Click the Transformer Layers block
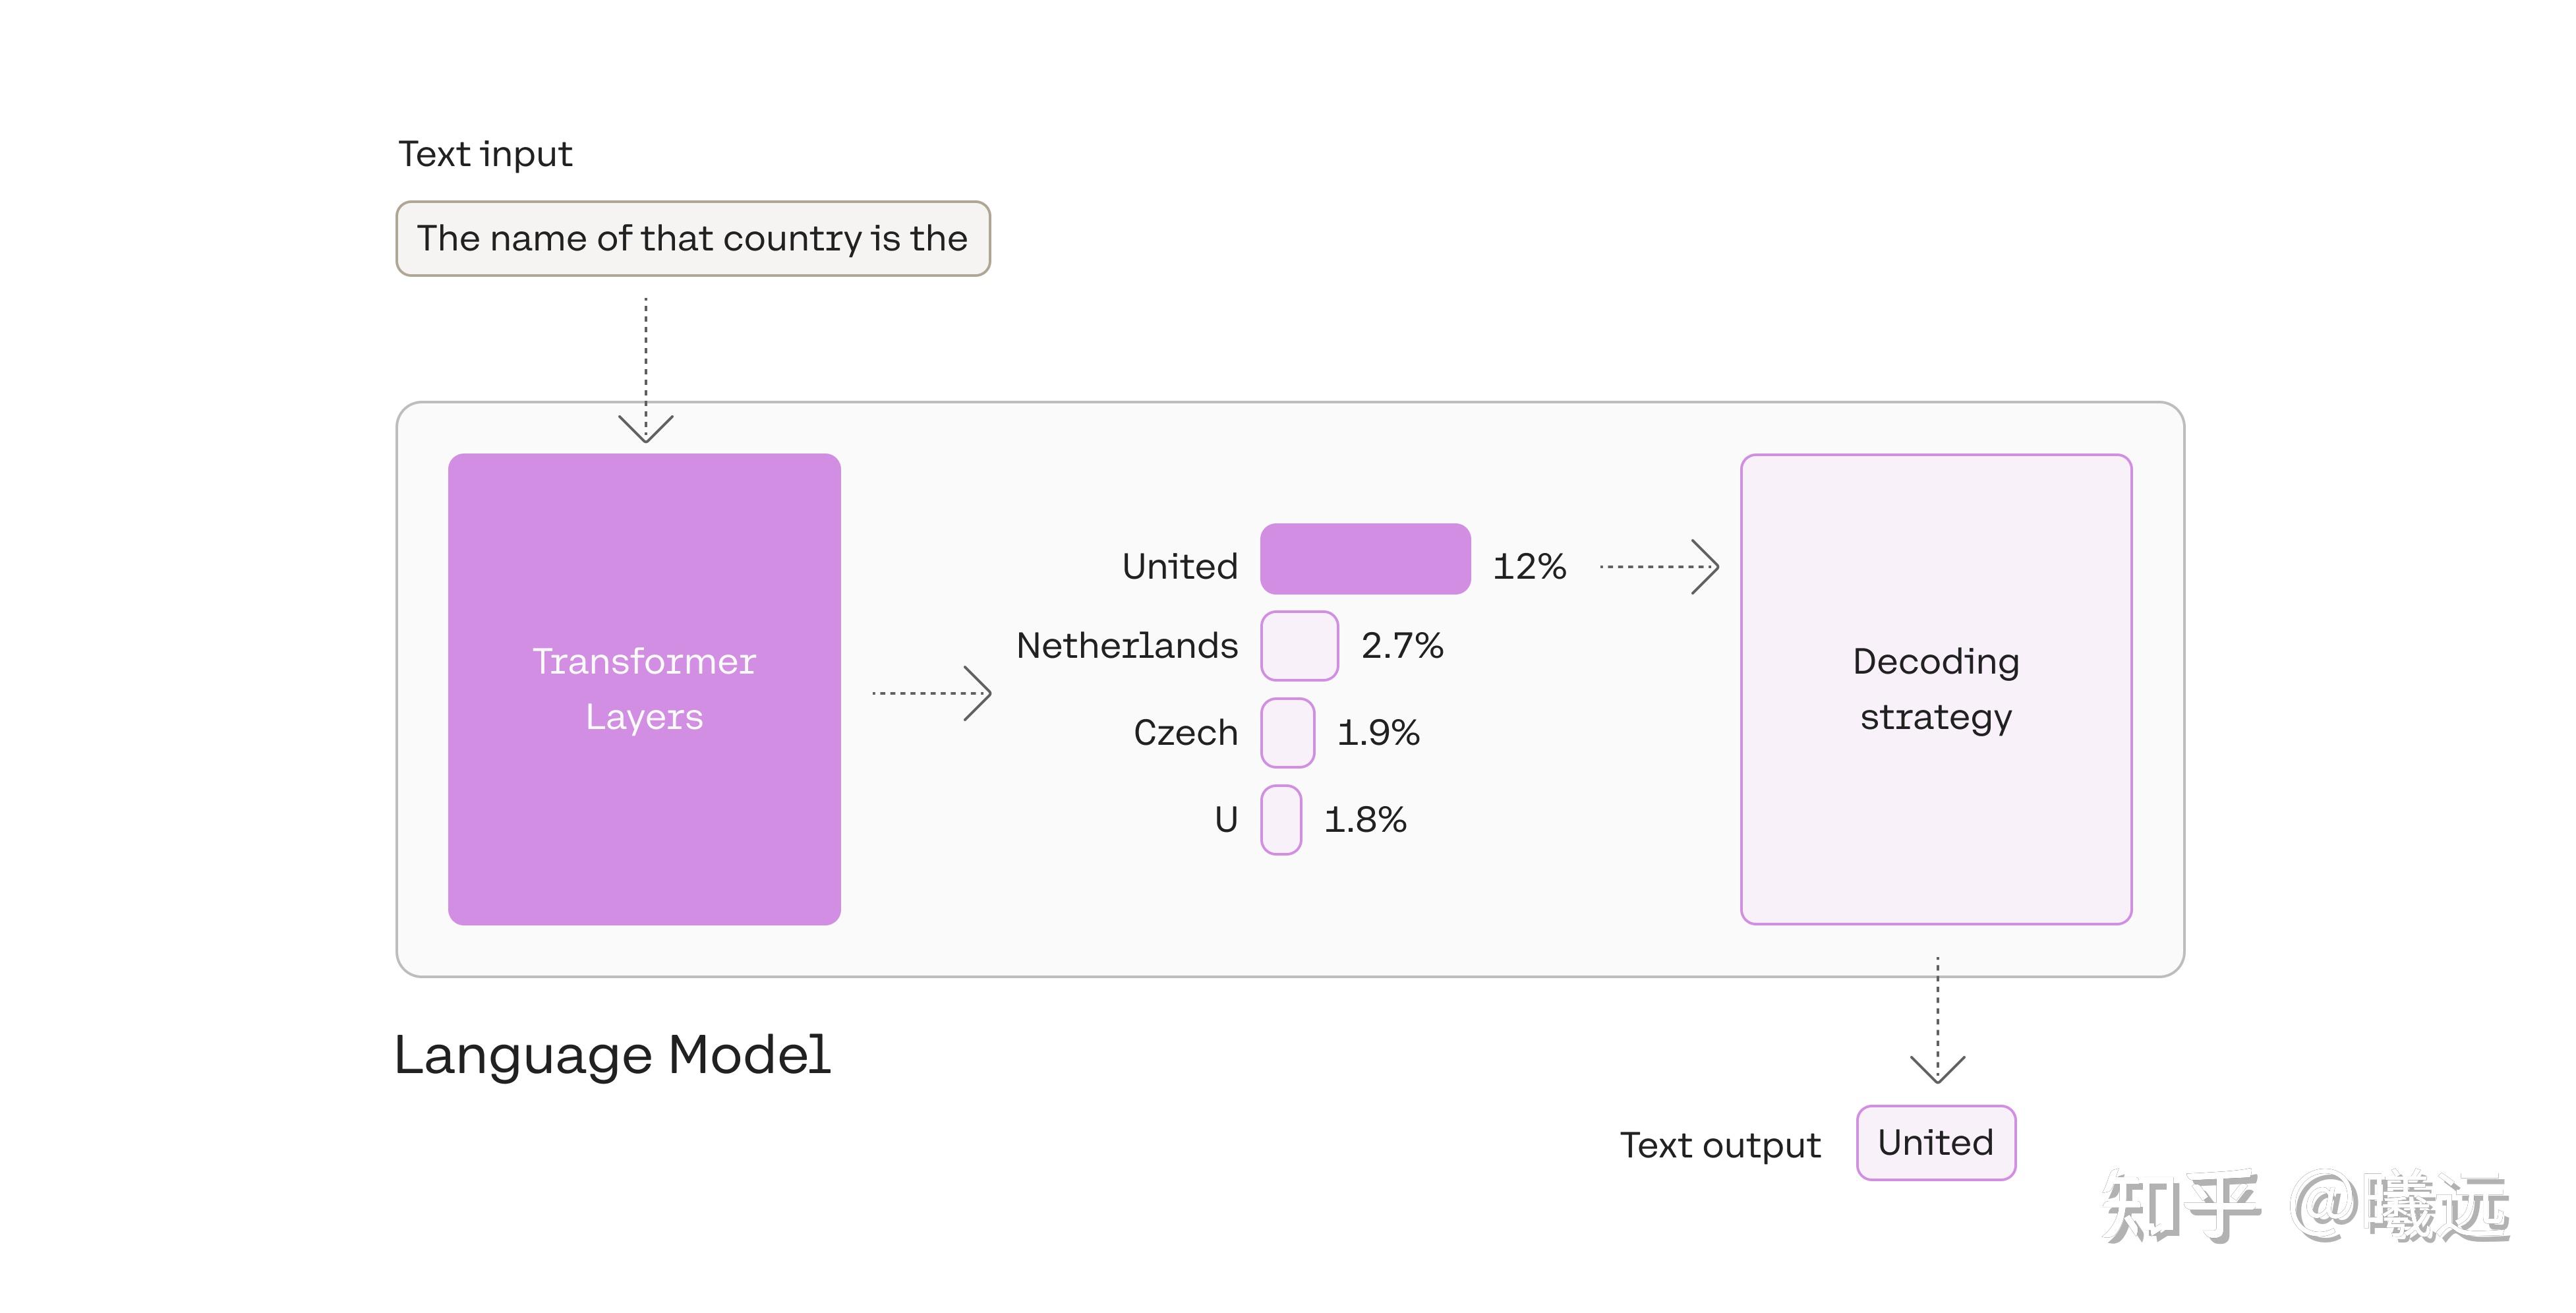 coord(644,689)
